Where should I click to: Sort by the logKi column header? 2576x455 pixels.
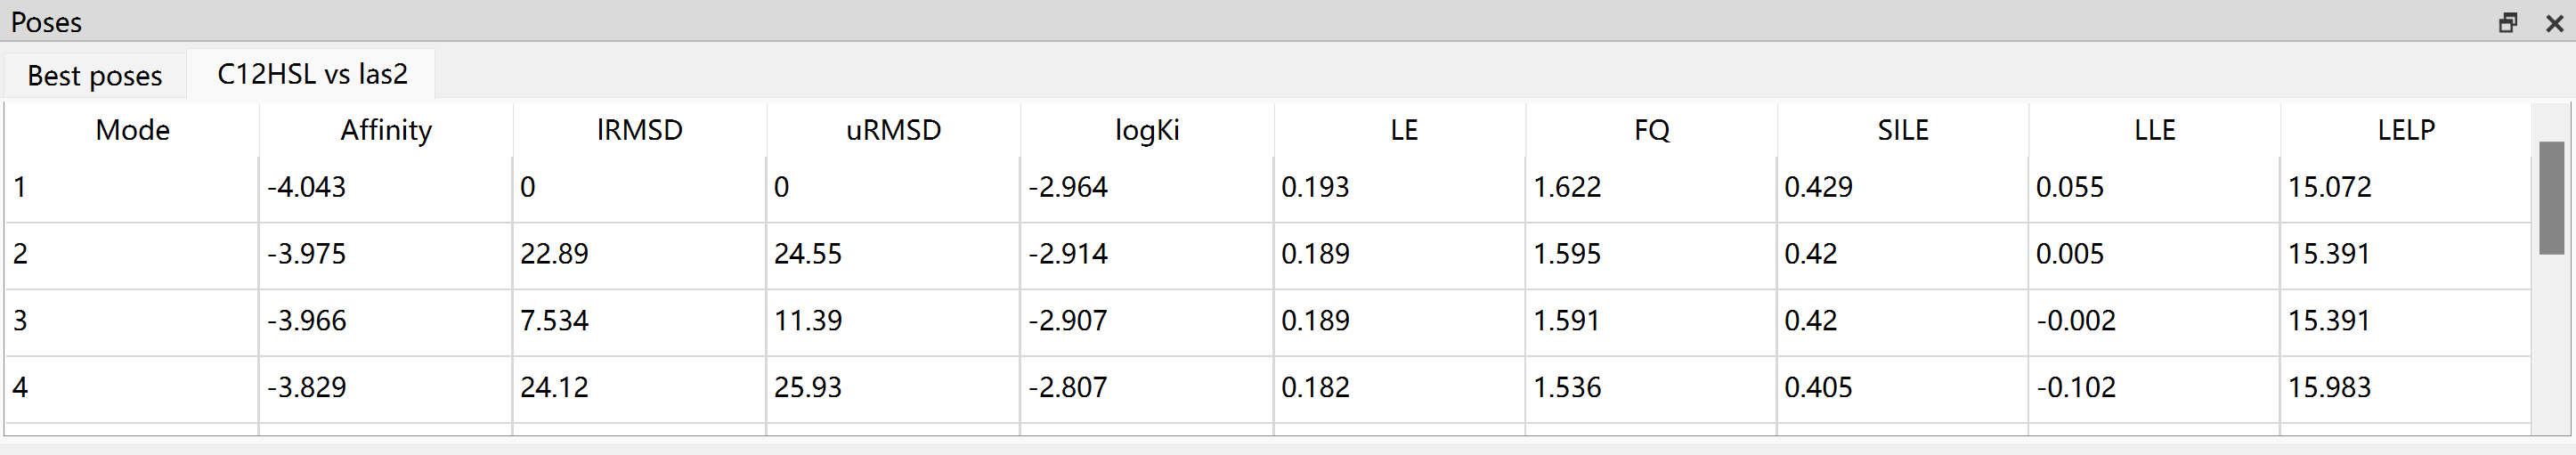1147,130
